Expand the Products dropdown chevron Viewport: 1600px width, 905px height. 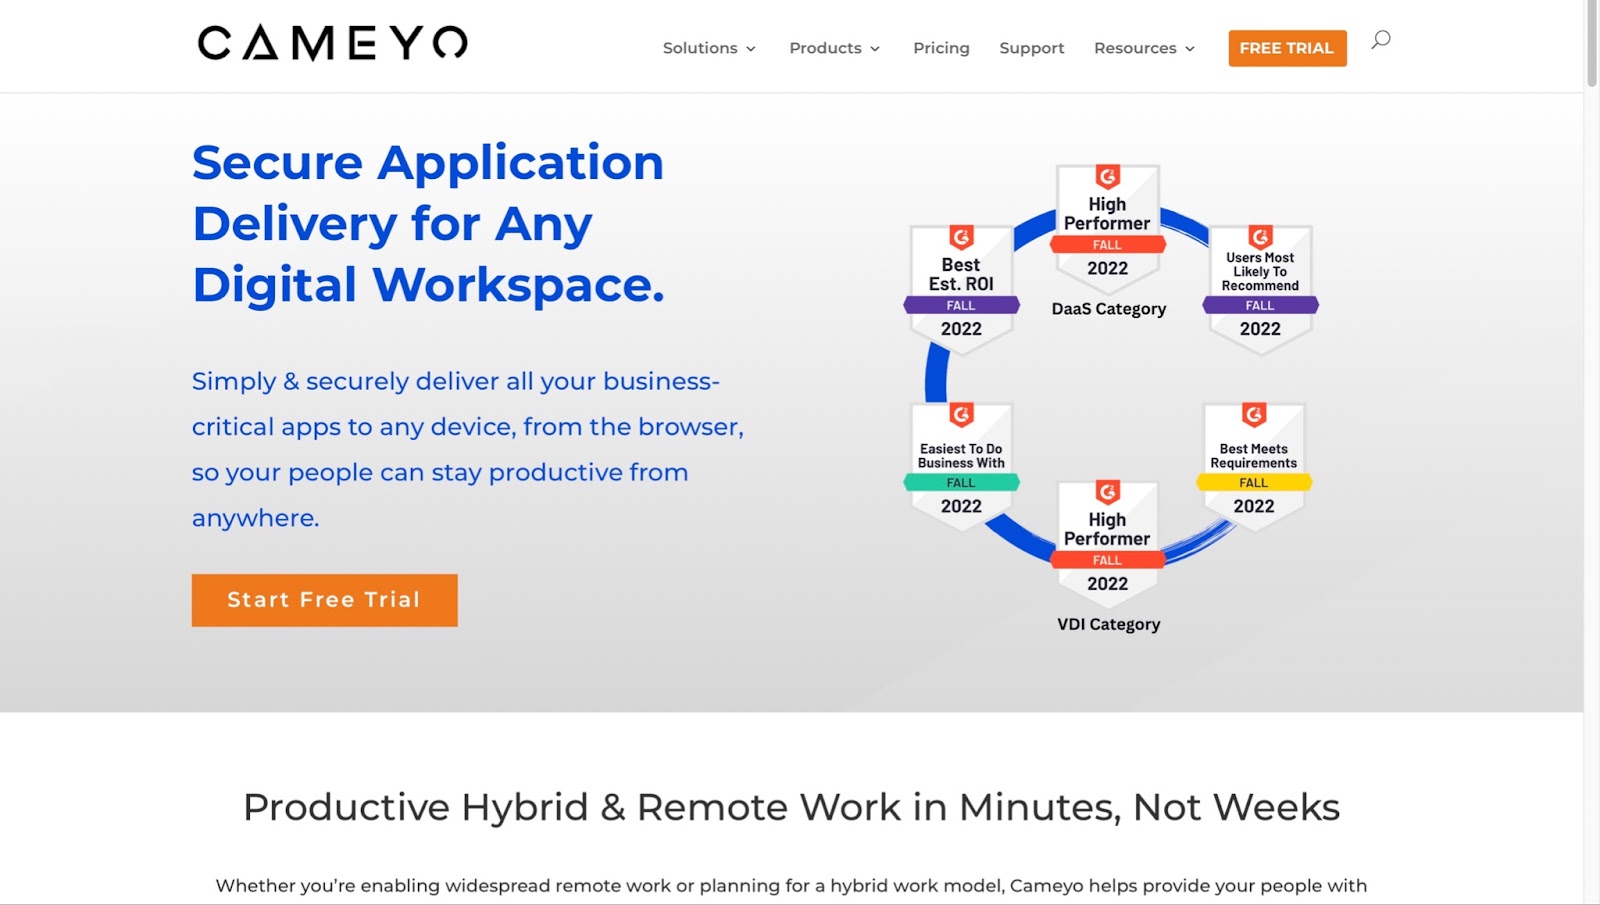[875, 49]
